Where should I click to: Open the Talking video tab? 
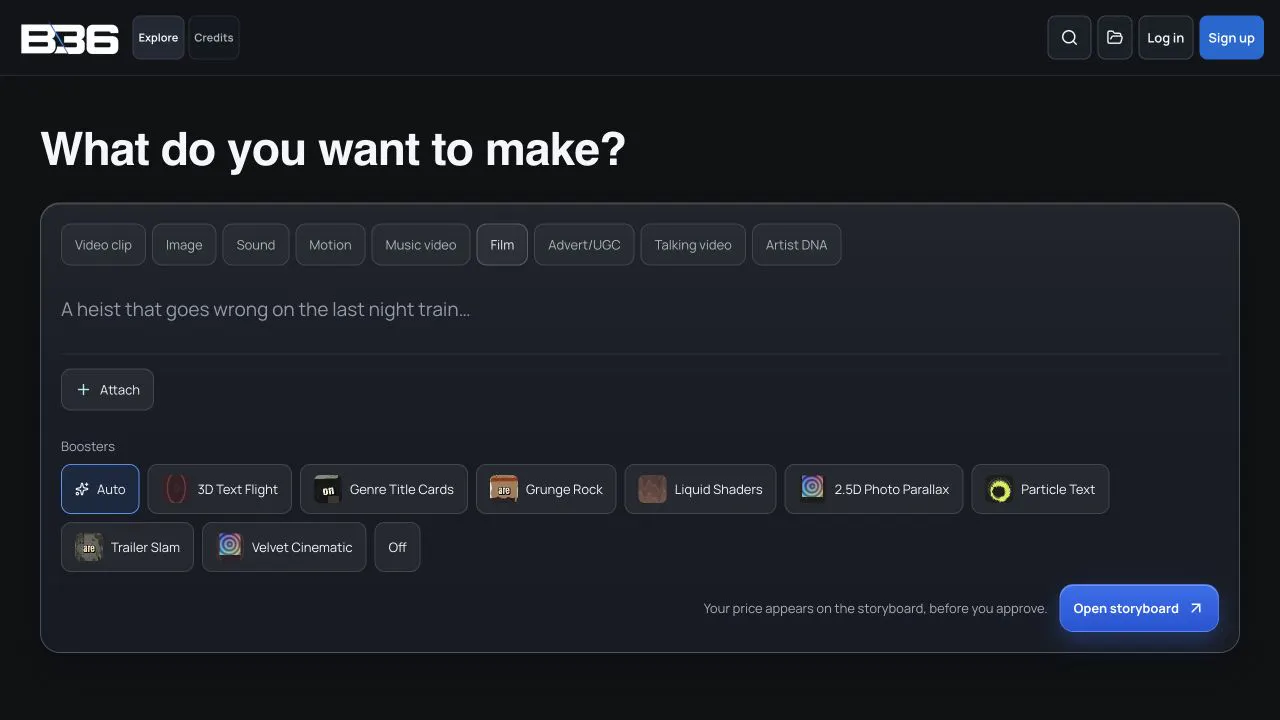pos(693,245)
